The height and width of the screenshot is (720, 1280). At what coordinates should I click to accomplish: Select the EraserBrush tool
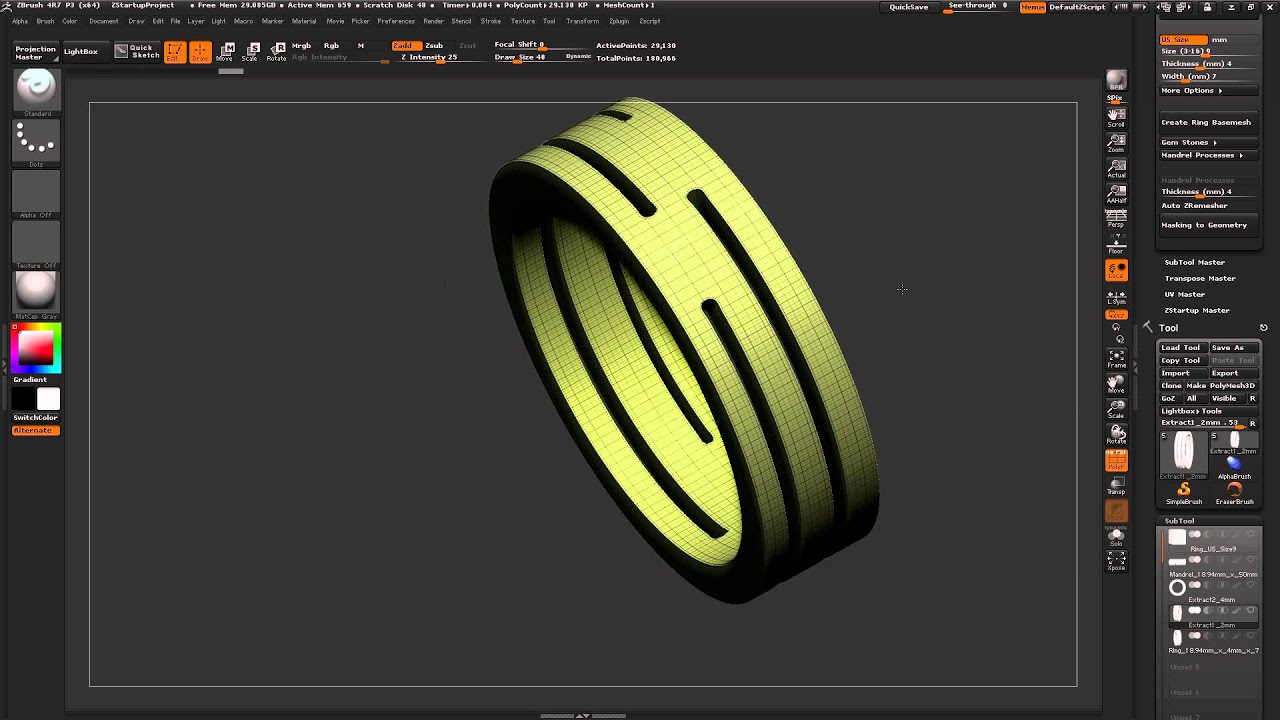[1234, 493]
